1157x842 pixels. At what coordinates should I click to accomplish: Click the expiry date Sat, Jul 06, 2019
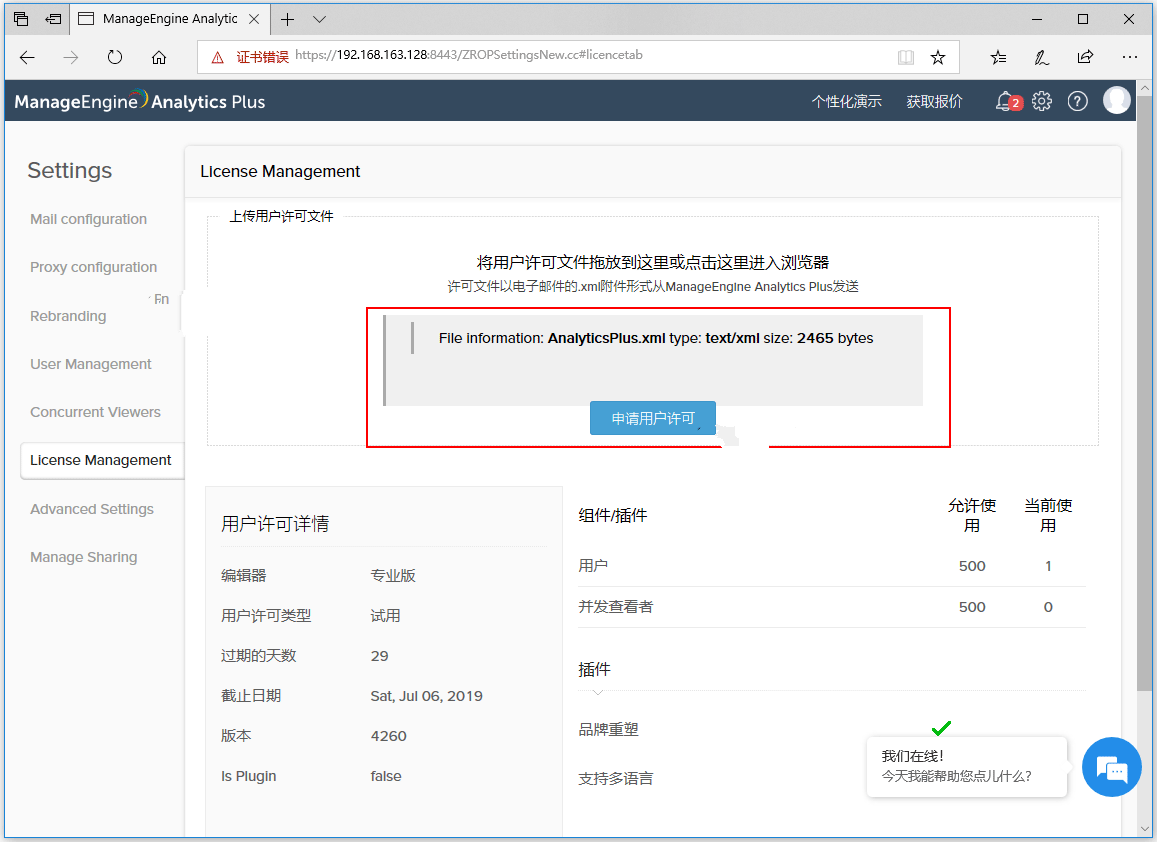click(426, 696)
